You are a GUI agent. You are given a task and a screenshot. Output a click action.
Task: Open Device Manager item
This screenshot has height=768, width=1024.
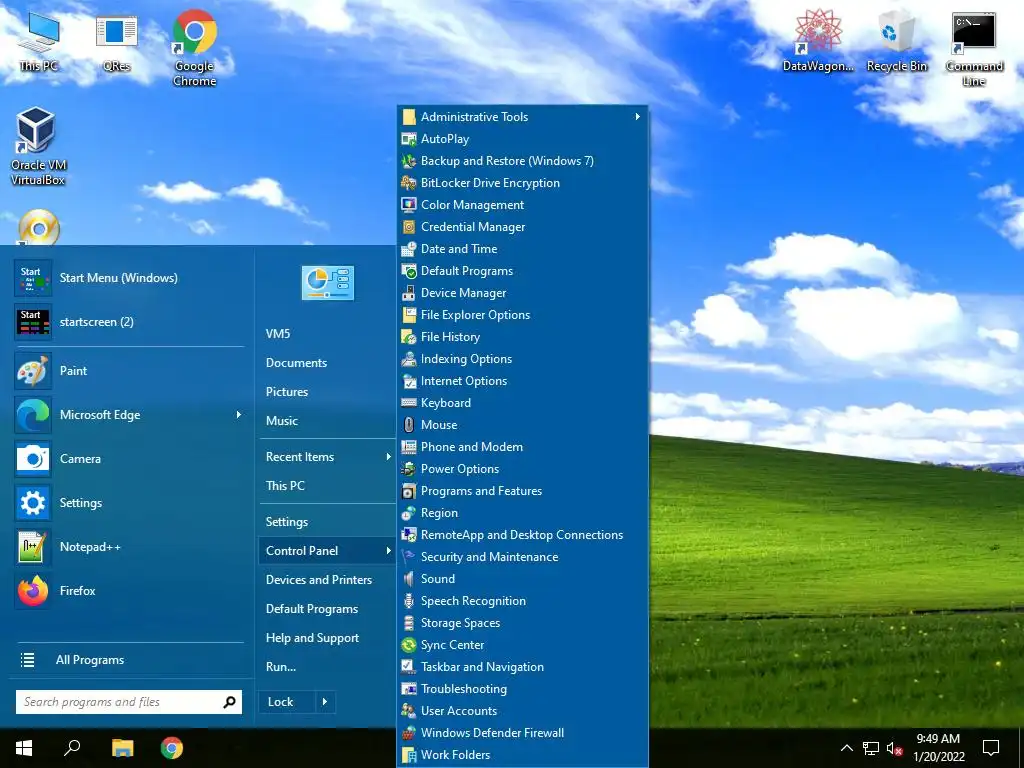[x=522, y=293]
